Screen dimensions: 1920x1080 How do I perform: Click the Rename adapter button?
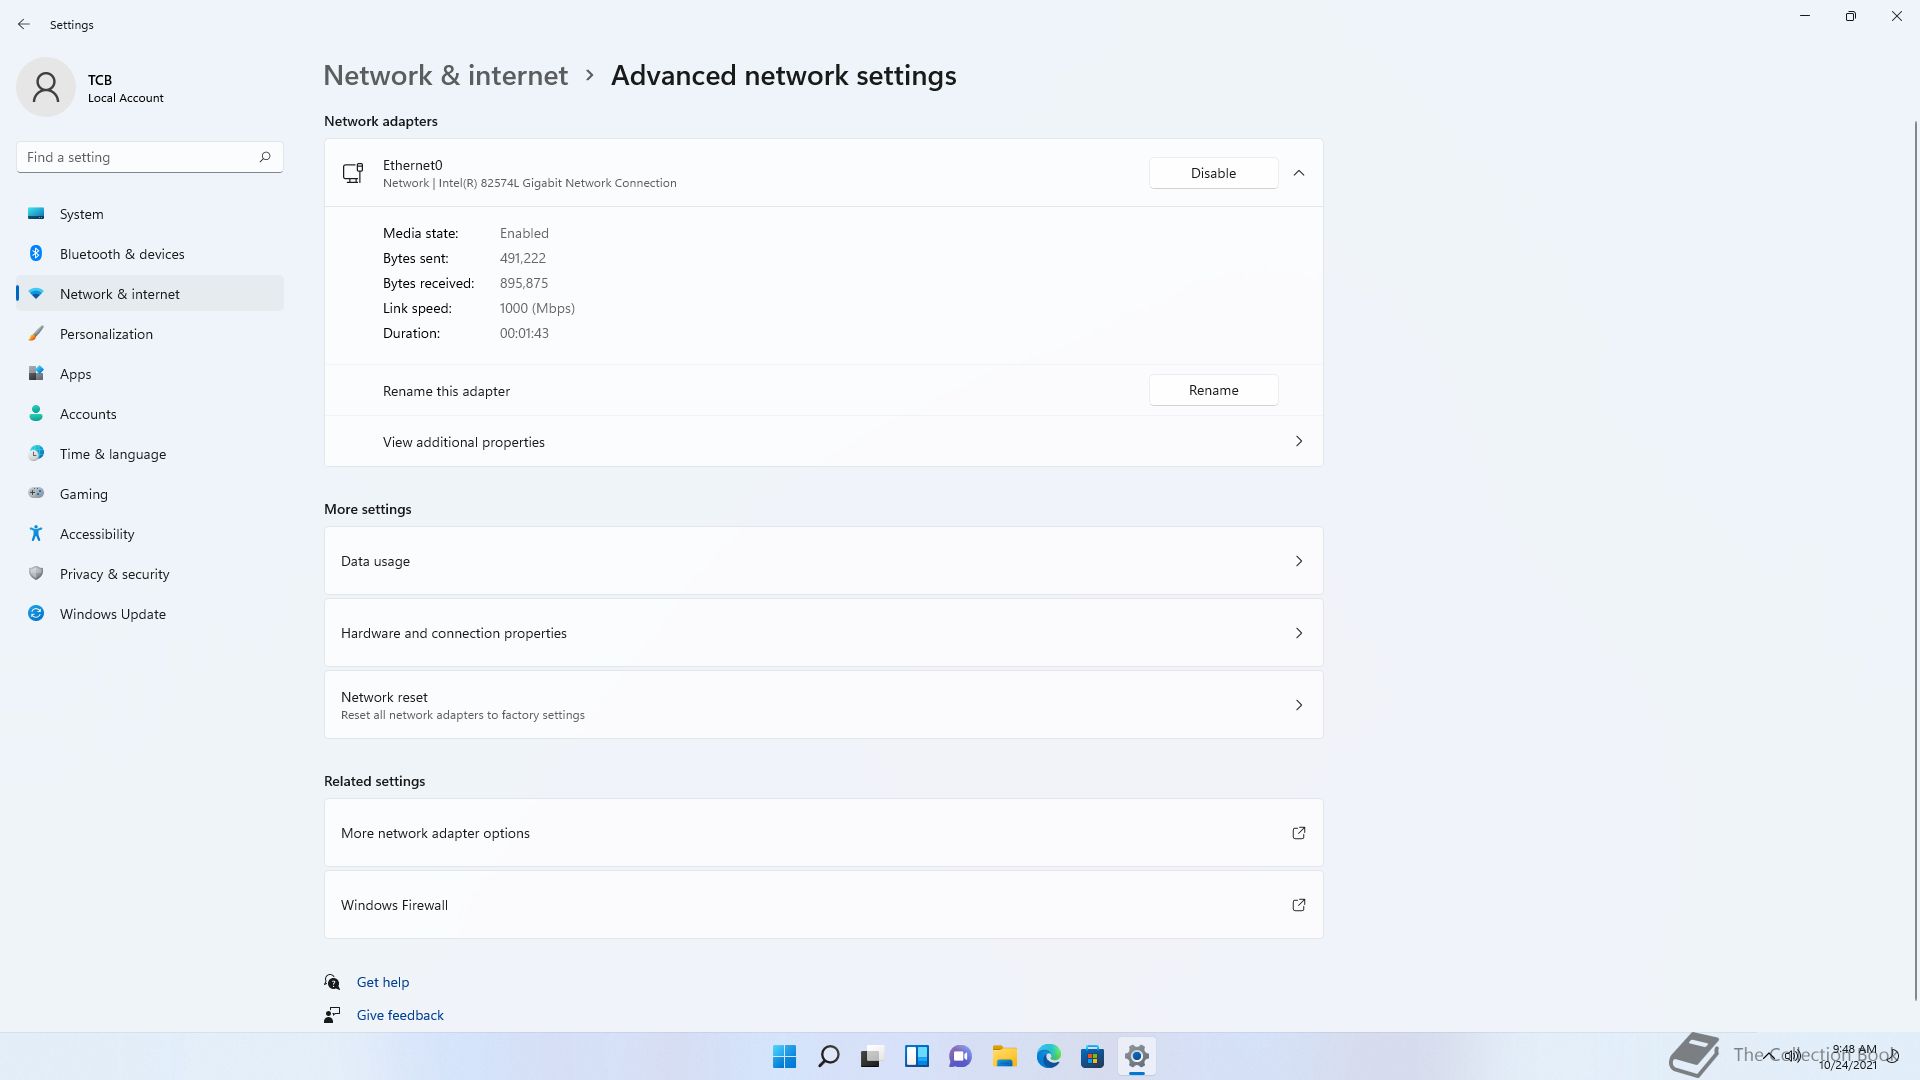click(x=1213, y=390)
